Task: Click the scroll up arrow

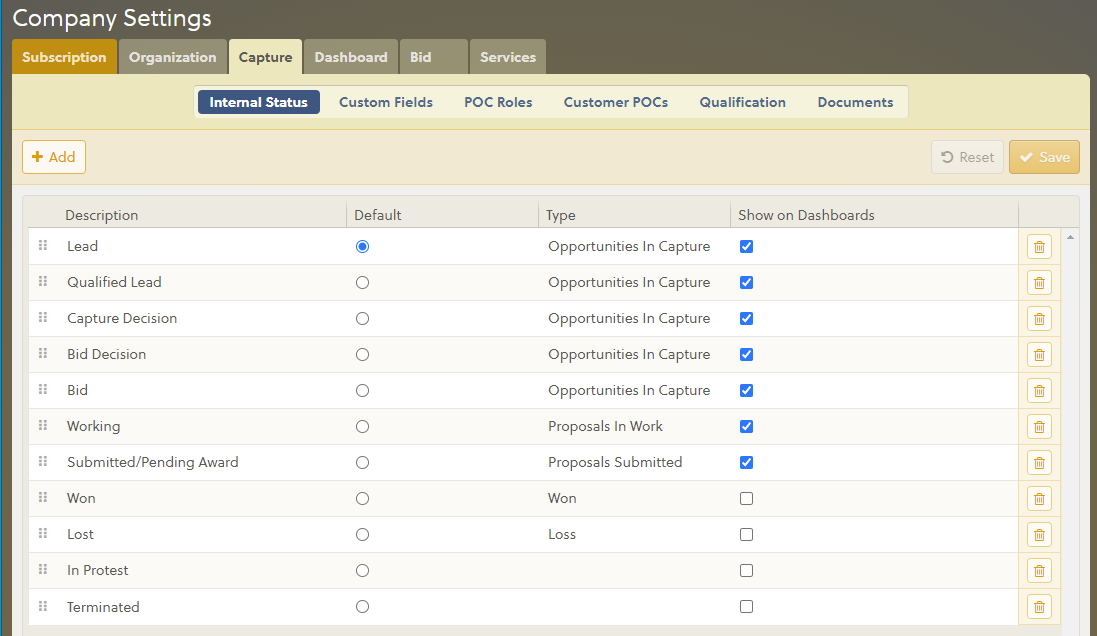Action: point(1071,237)
